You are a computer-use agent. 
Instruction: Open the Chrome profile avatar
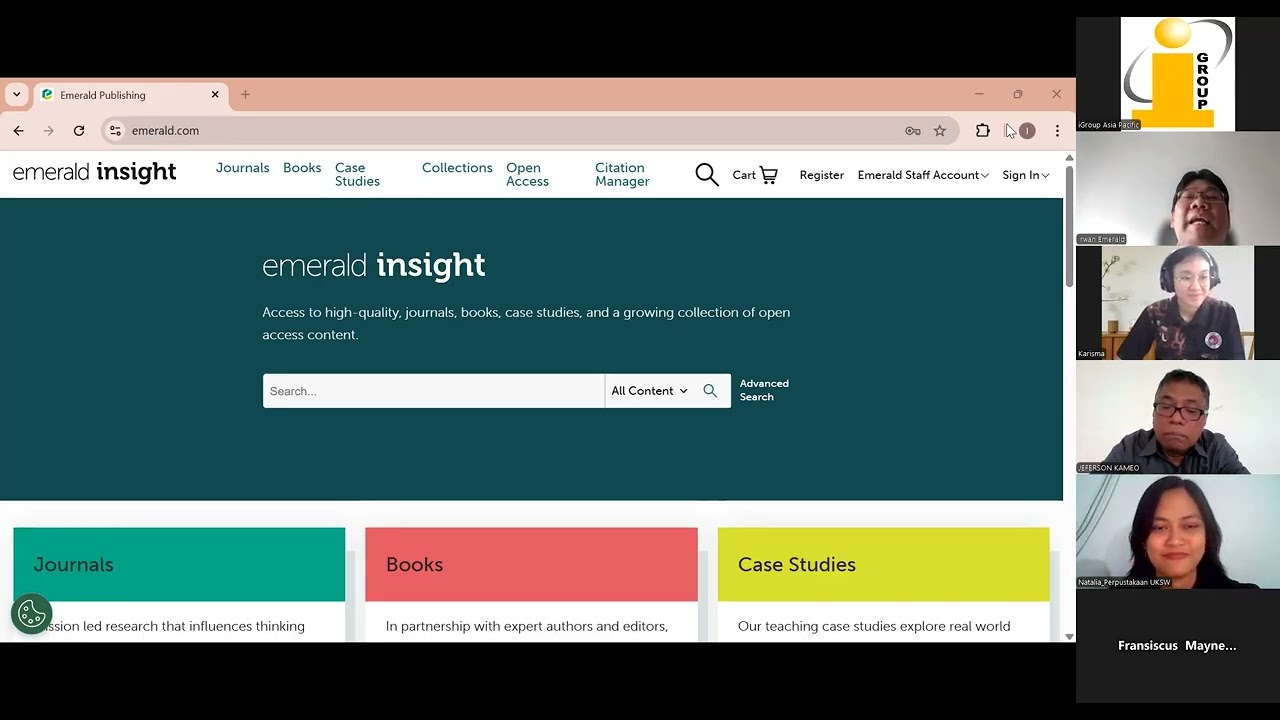click(x=1026, y=131)
